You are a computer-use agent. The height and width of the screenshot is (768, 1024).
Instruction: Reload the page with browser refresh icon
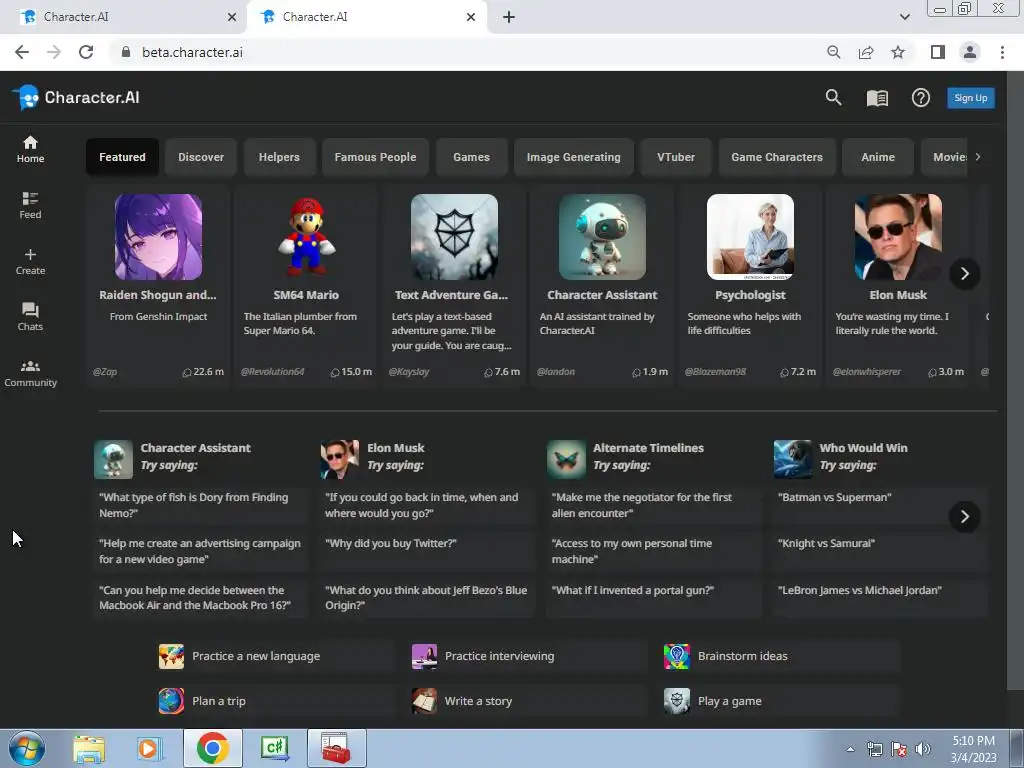(x=86, y=52)
